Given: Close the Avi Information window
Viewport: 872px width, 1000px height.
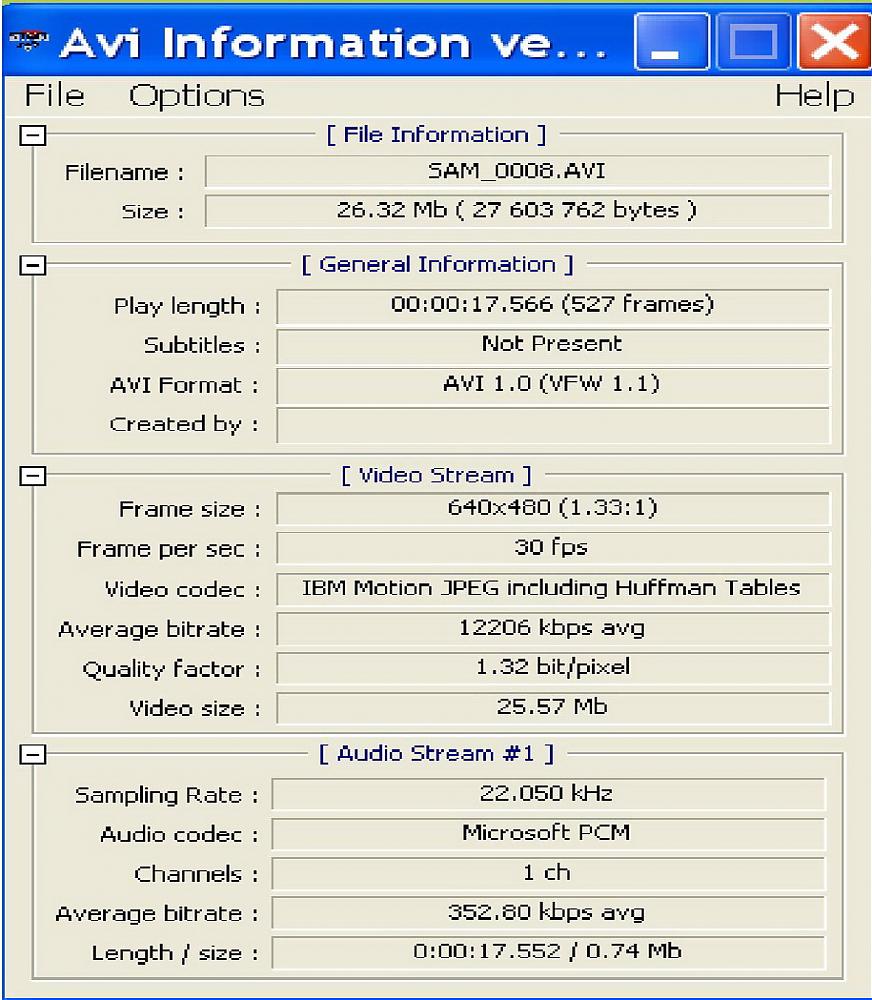Looking at the screenshot, I should (834, 42).
